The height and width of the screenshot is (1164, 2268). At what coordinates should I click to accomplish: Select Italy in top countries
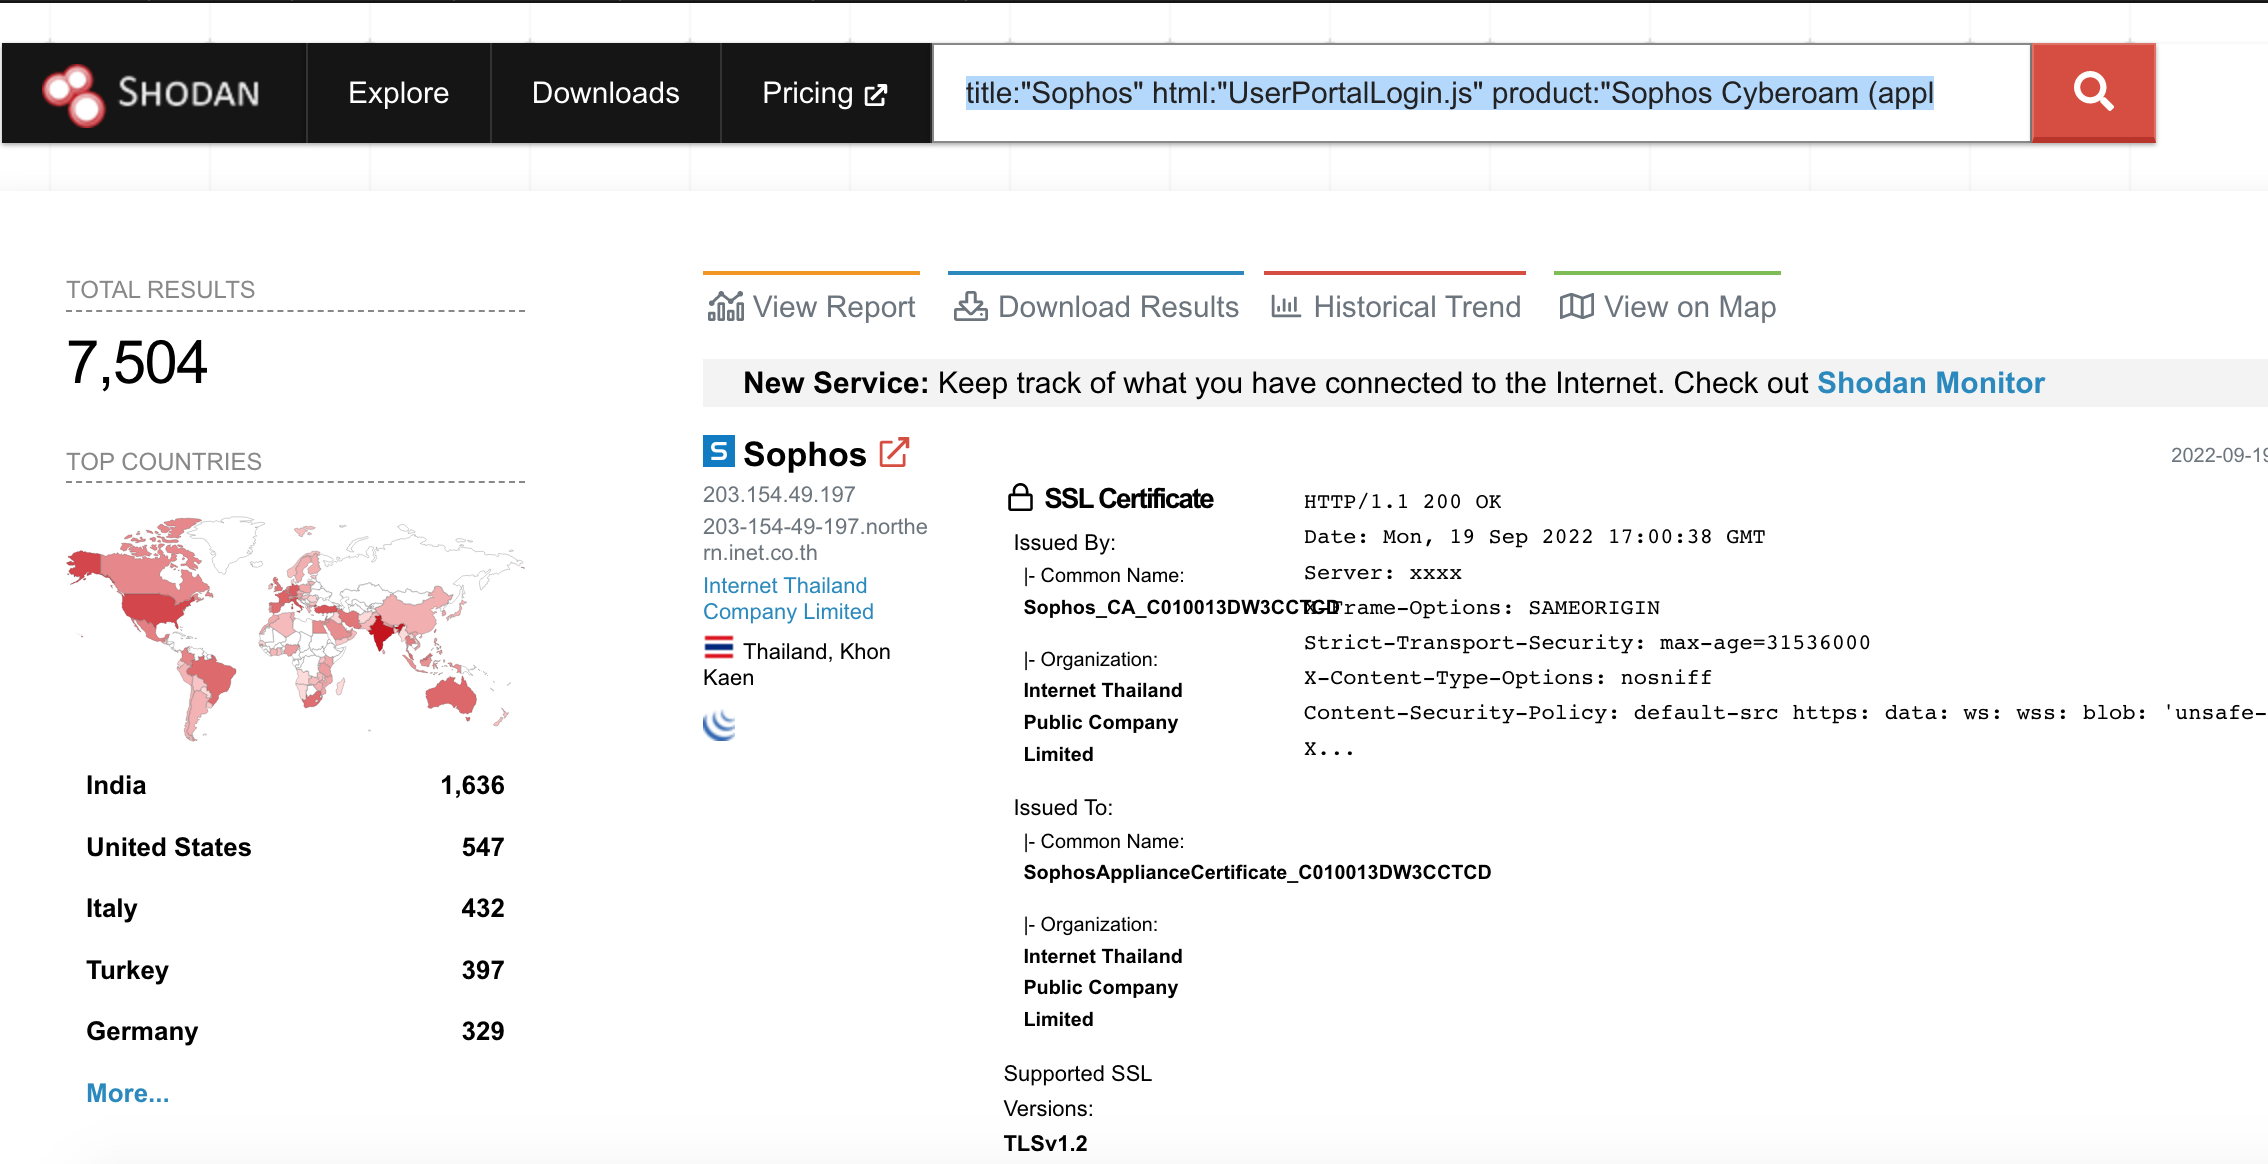coord(111,908)
